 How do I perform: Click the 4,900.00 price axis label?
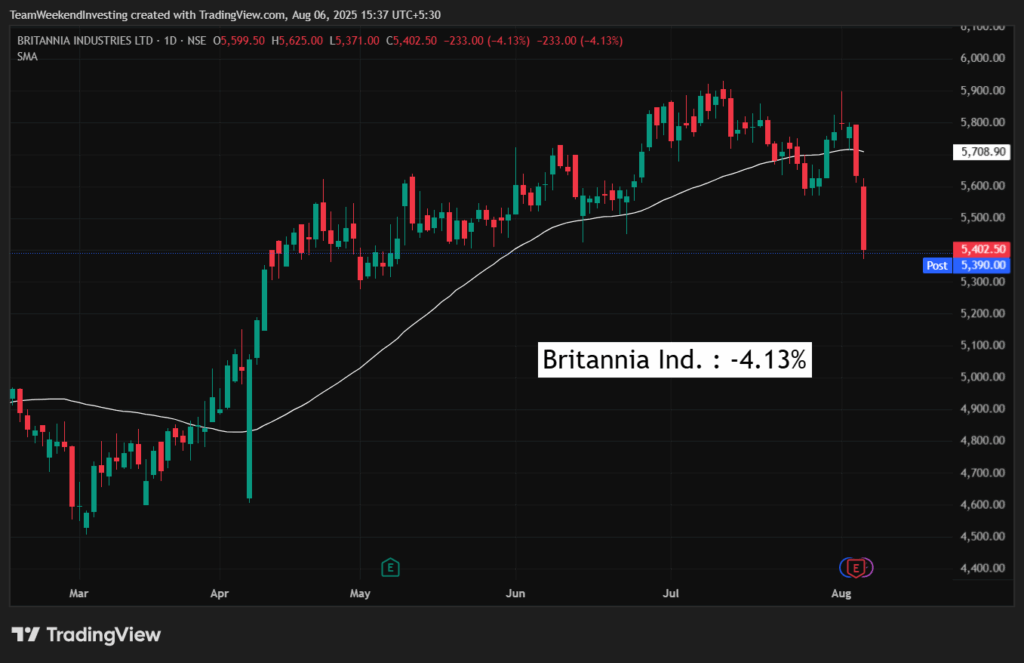[x=982, y=409]
